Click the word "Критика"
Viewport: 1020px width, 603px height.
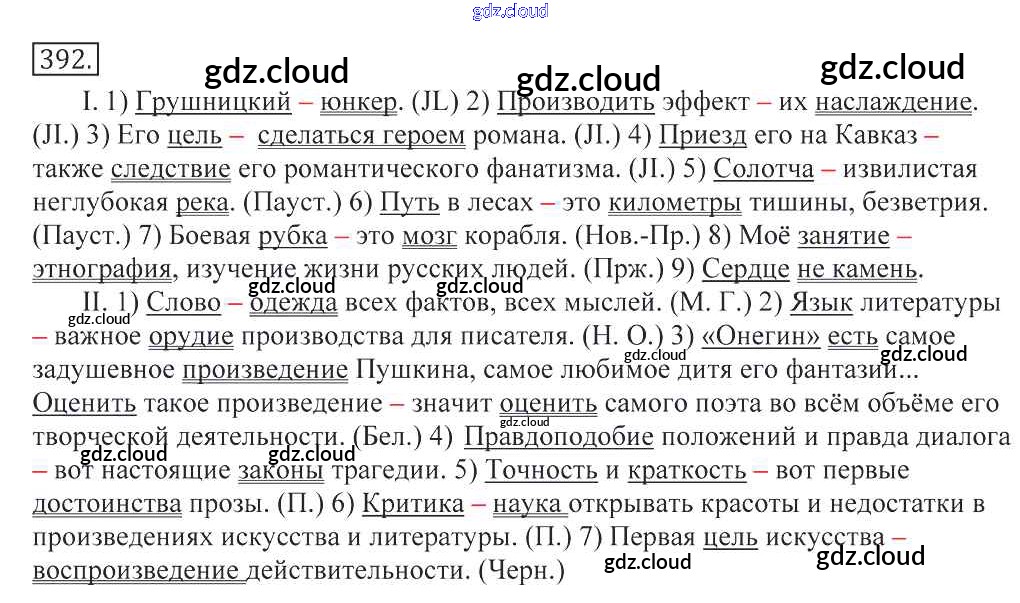click(x=412, y=504)
